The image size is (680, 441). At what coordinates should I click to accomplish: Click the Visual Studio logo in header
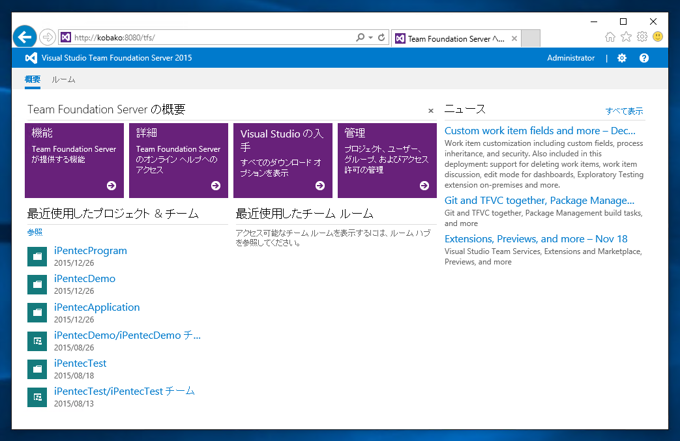[x=31, y=58]
